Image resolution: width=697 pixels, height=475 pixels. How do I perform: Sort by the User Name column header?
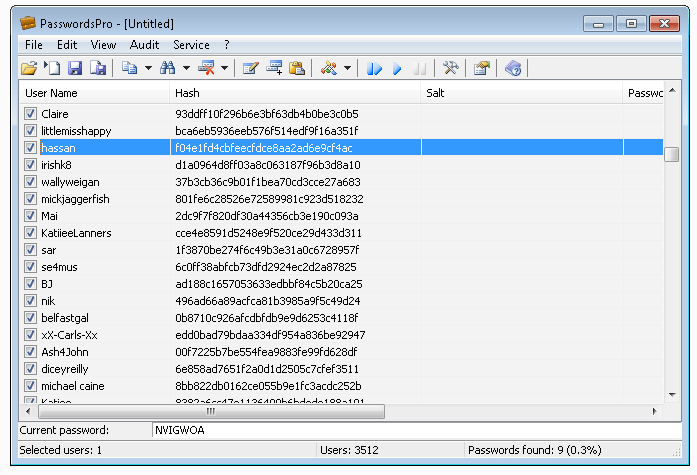click(x=94, y=93)
